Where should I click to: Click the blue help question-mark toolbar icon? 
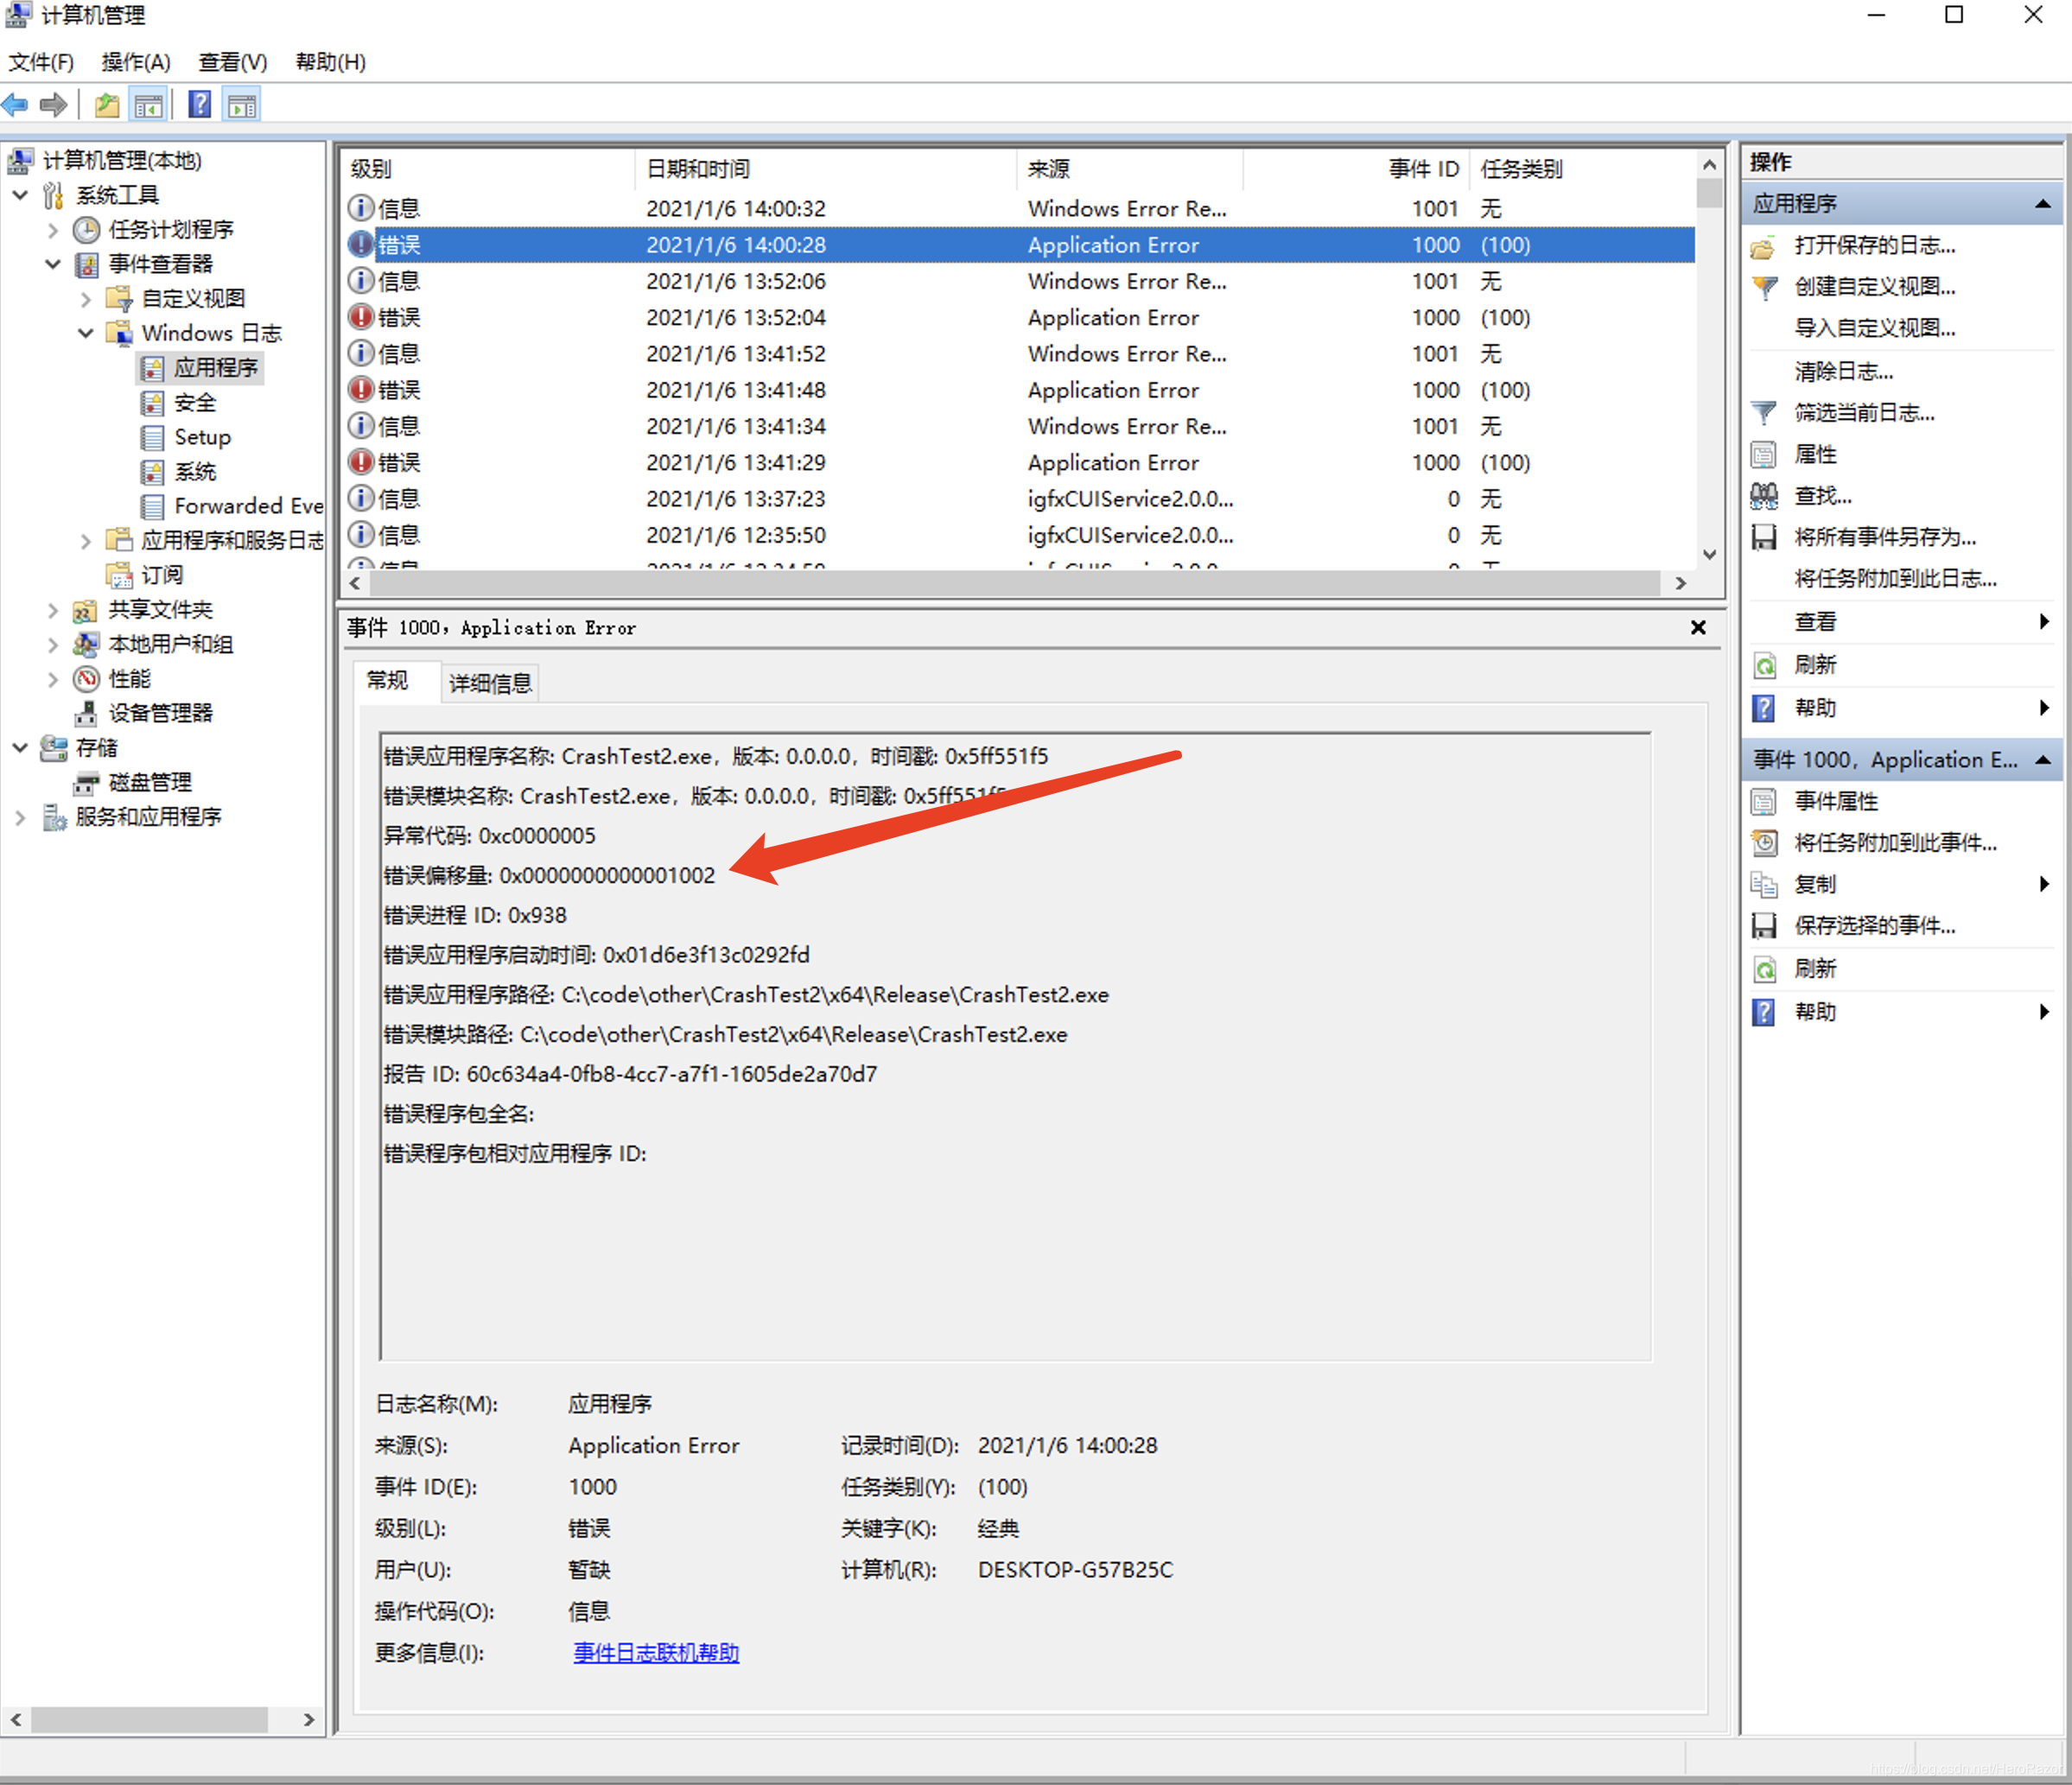(199, 104)
